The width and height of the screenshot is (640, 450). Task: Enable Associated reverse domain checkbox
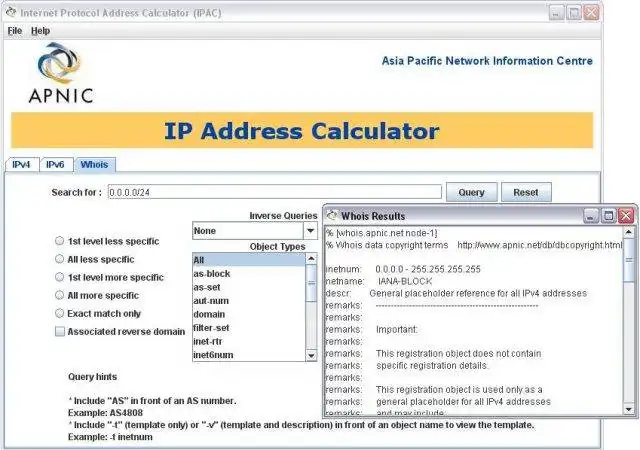(x=60, y=332)
